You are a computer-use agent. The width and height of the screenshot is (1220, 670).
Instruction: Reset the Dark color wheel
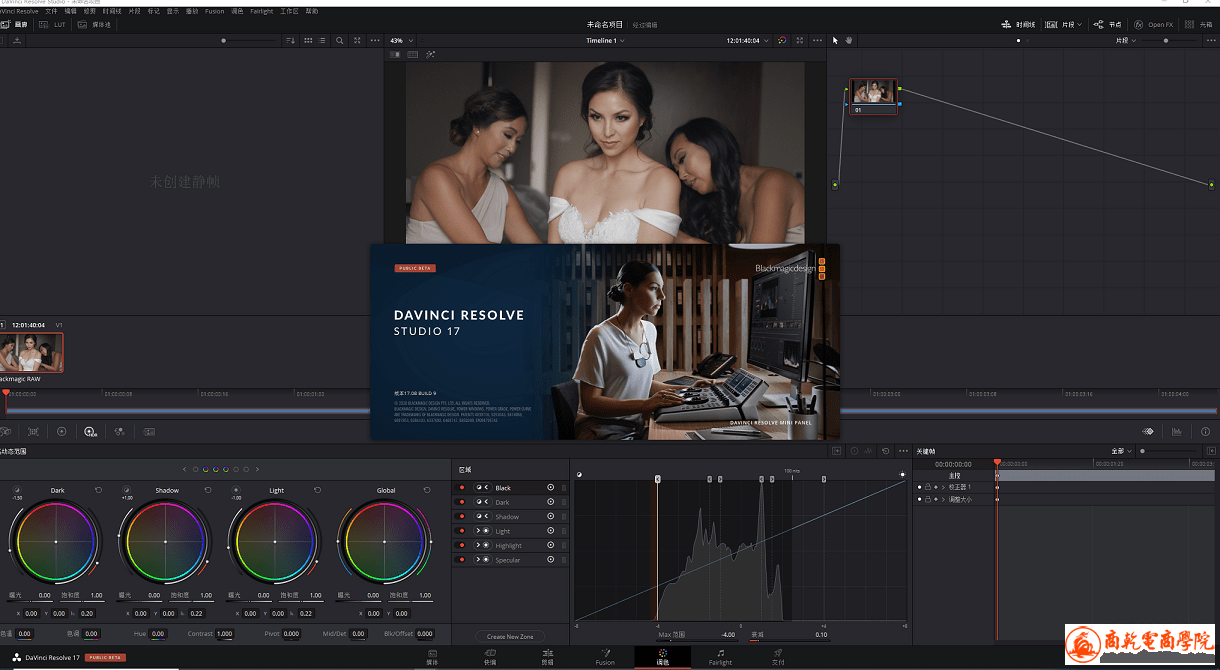coord(98,490)
